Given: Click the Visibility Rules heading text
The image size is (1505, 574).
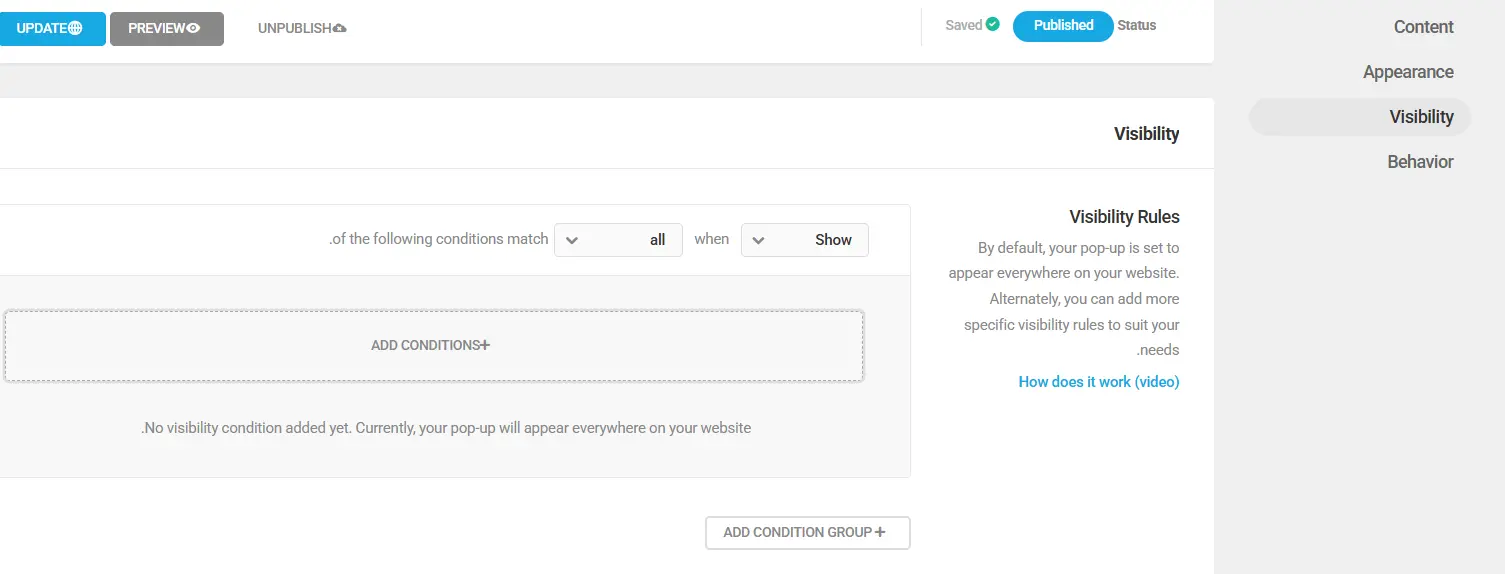Looking at the screenshot, I should click(x=1124, y=217).
